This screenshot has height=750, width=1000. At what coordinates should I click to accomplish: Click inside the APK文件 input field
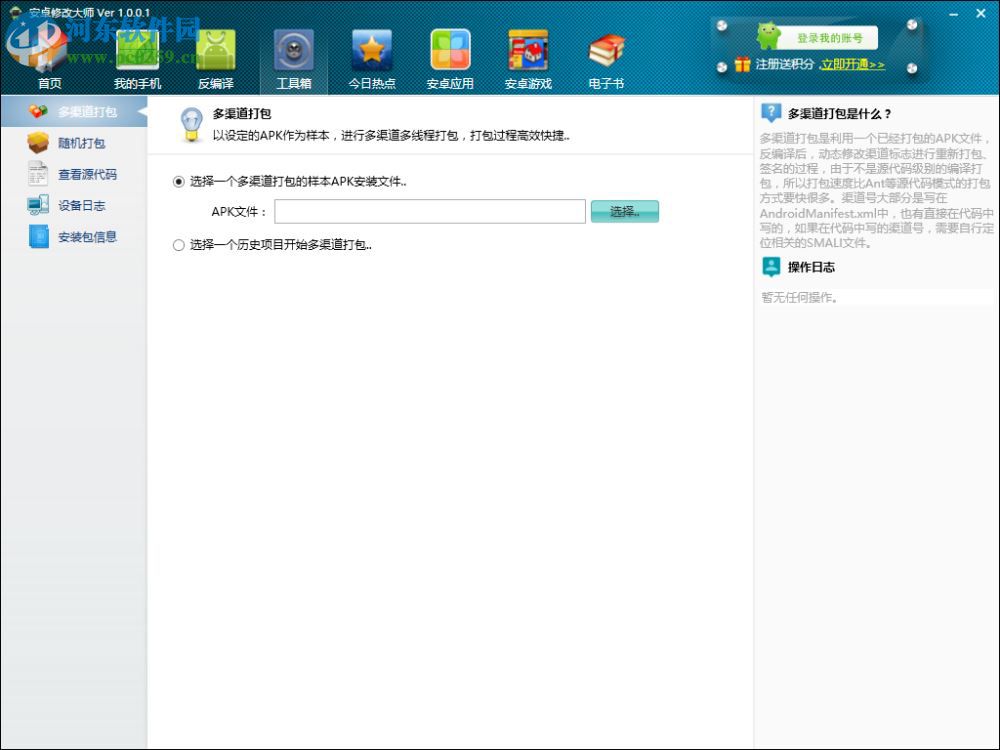[430, 211]
